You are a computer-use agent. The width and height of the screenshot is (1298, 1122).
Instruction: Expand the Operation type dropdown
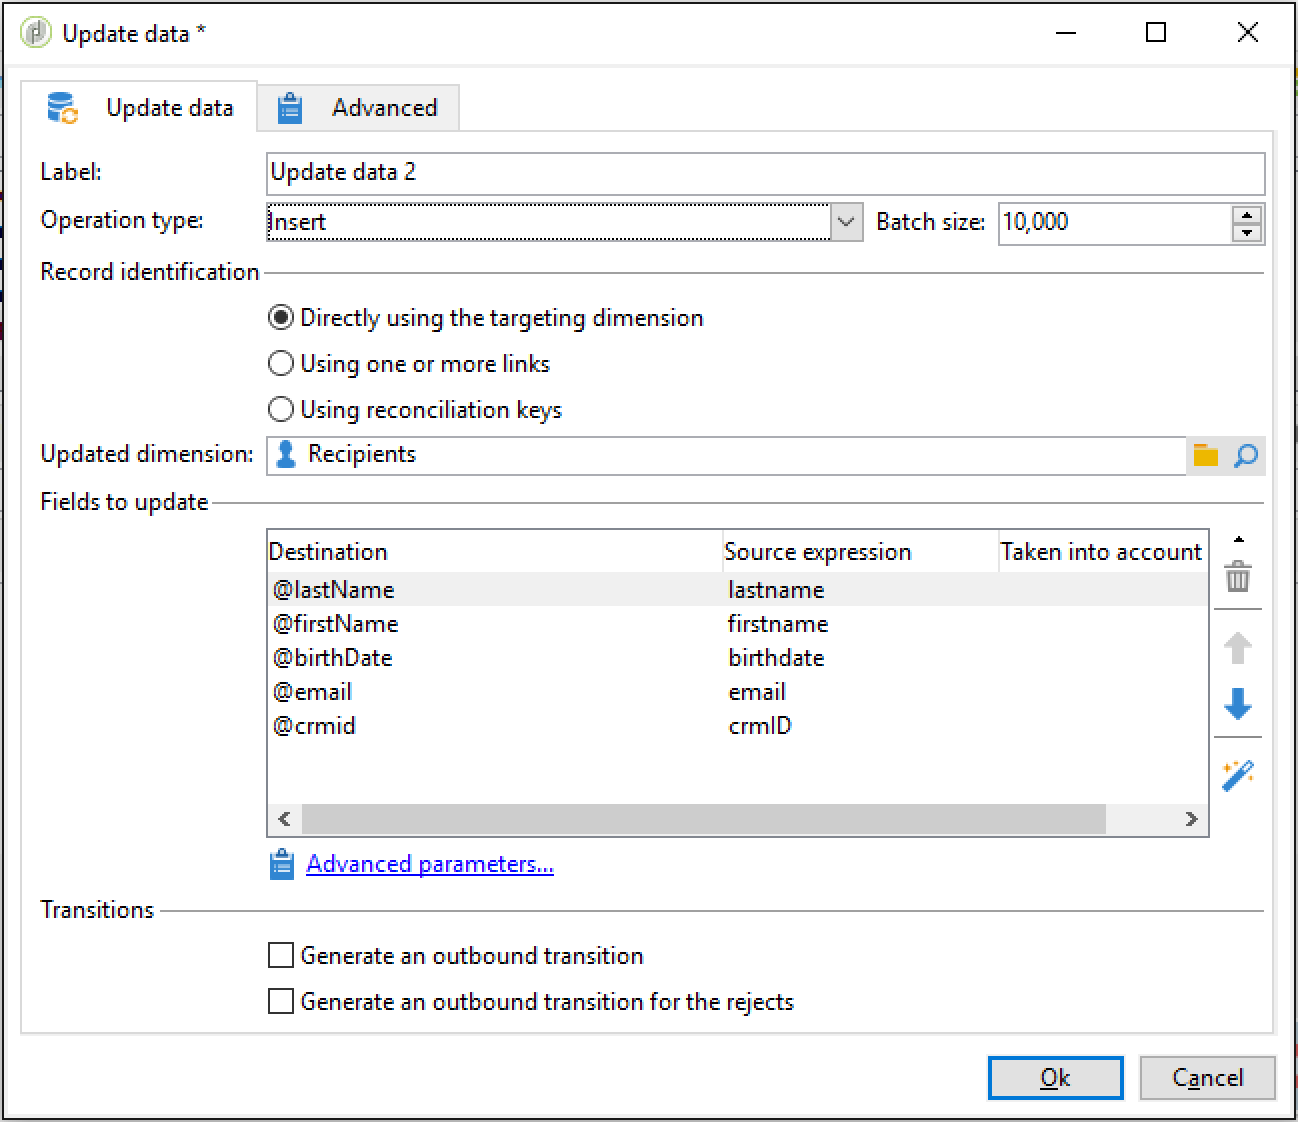846,222
